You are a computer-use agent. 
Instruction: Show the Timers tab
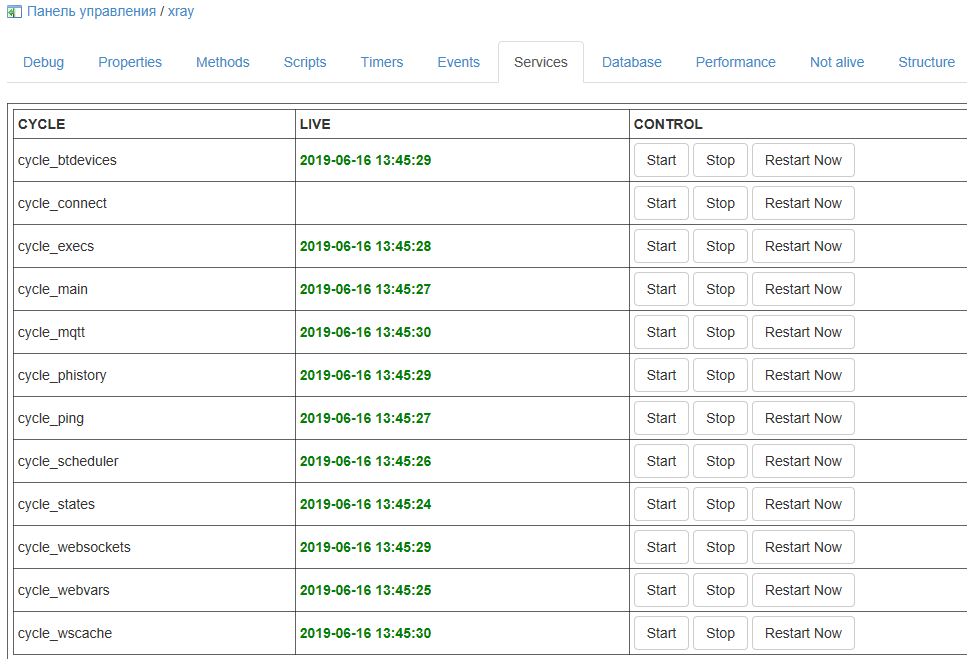coord(382,62)
